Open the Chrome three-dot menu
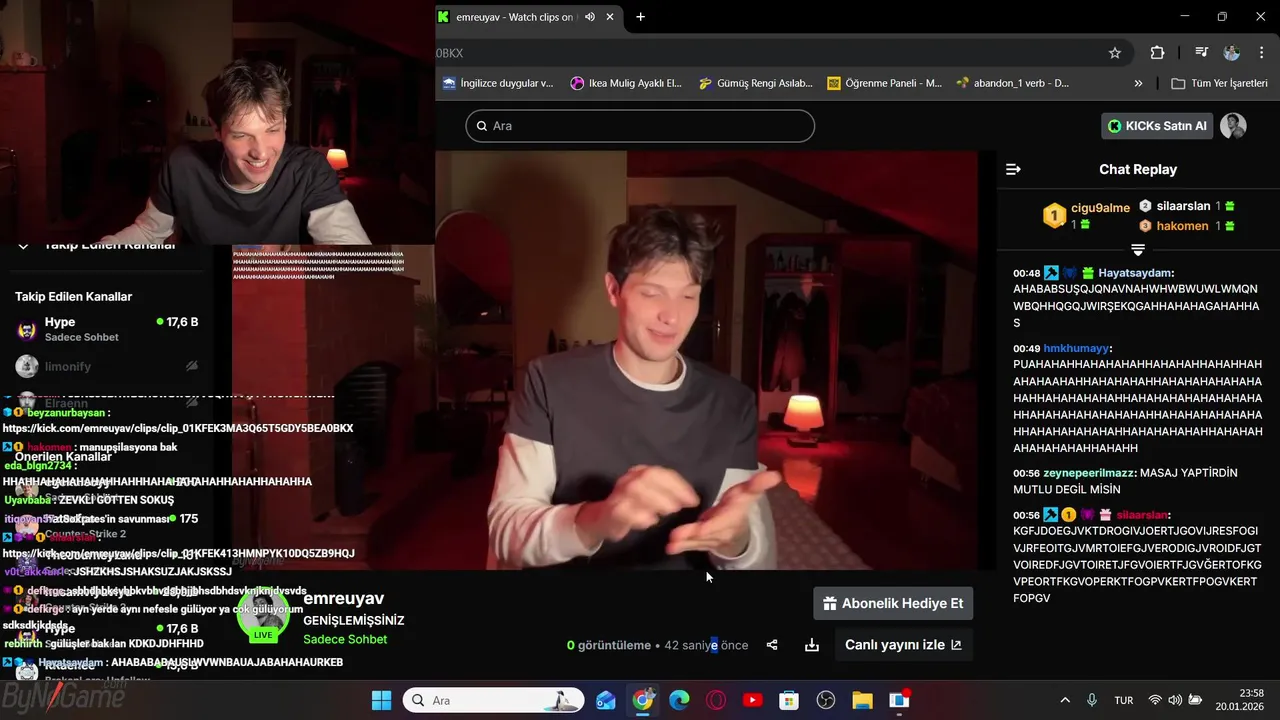Viewport: 1280px width, 720px height. [1260, 53]
